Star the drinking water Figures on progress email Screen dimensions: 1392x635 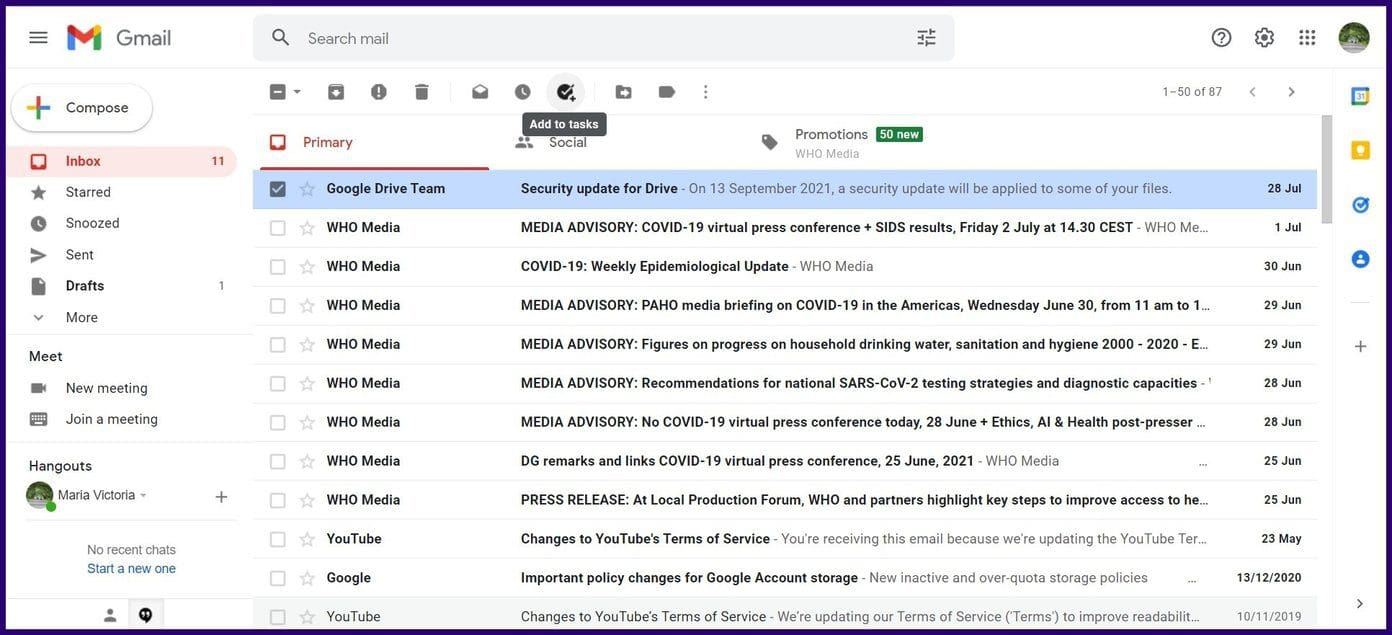click(x=307, y=345)
